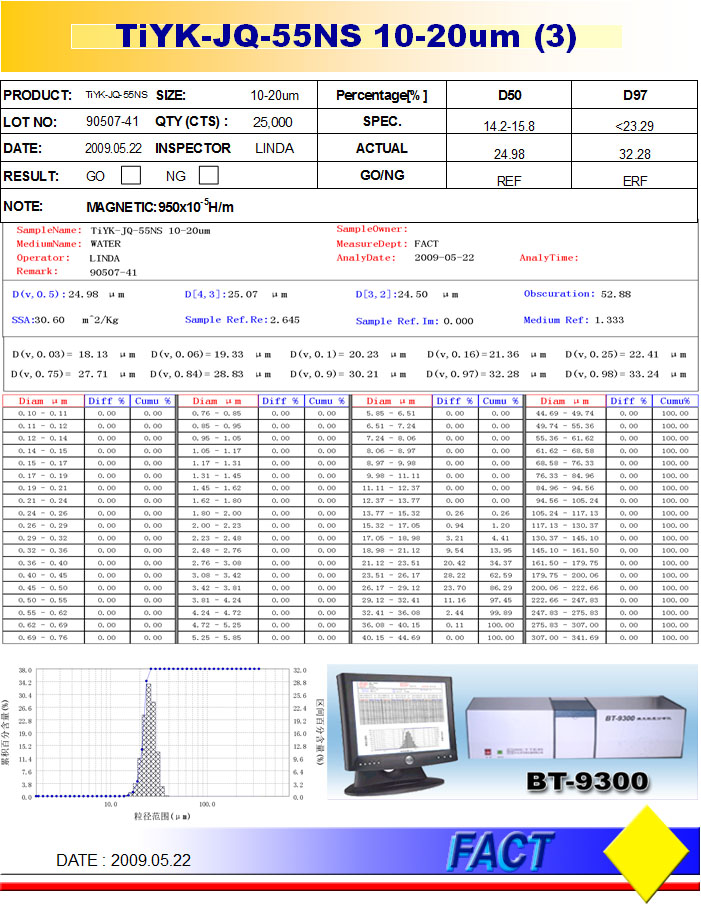Click the MAGNETIC 950x10-5 H/m note

click(160, 206)
